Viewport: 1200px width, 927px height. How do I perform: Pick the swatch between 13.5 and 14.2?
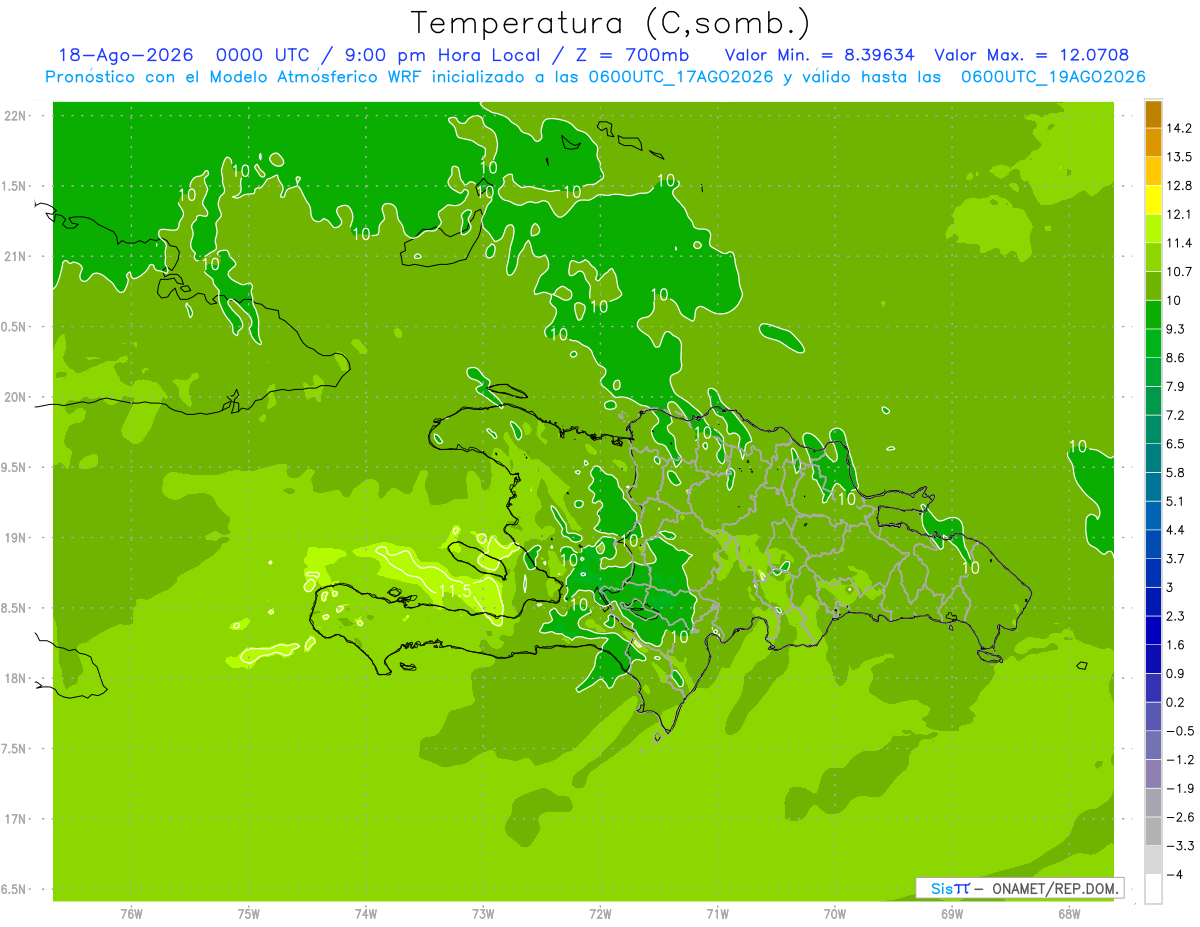coord(1153,142)
